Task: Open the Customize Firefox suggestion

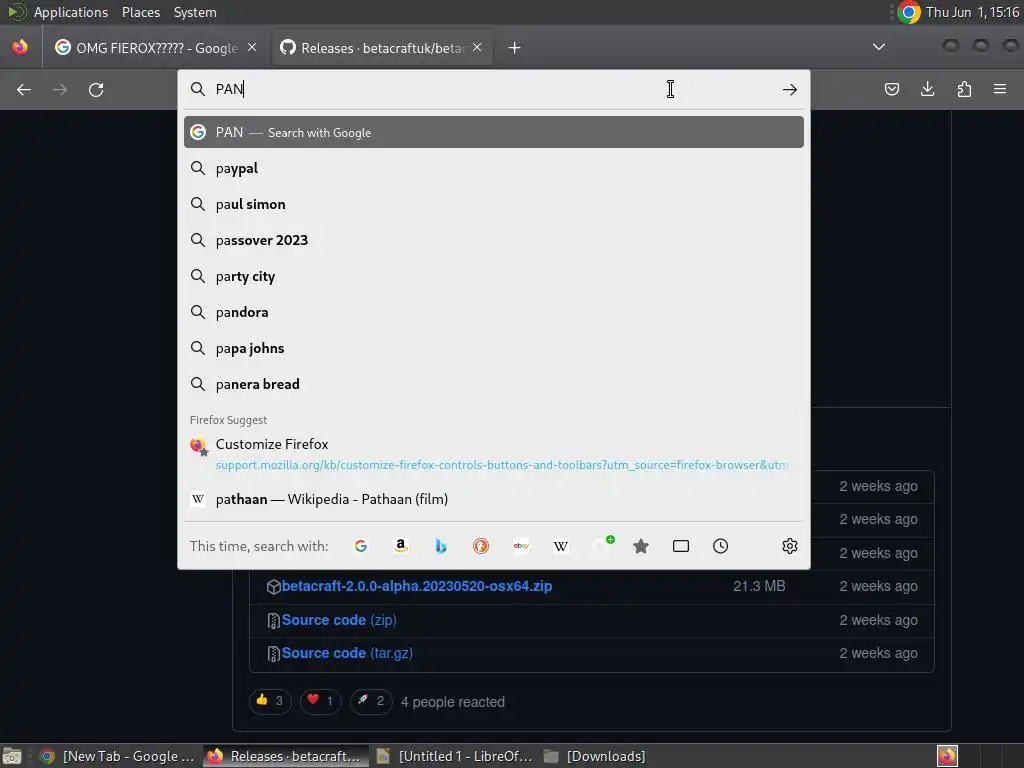Action: [x=494, y=454]
